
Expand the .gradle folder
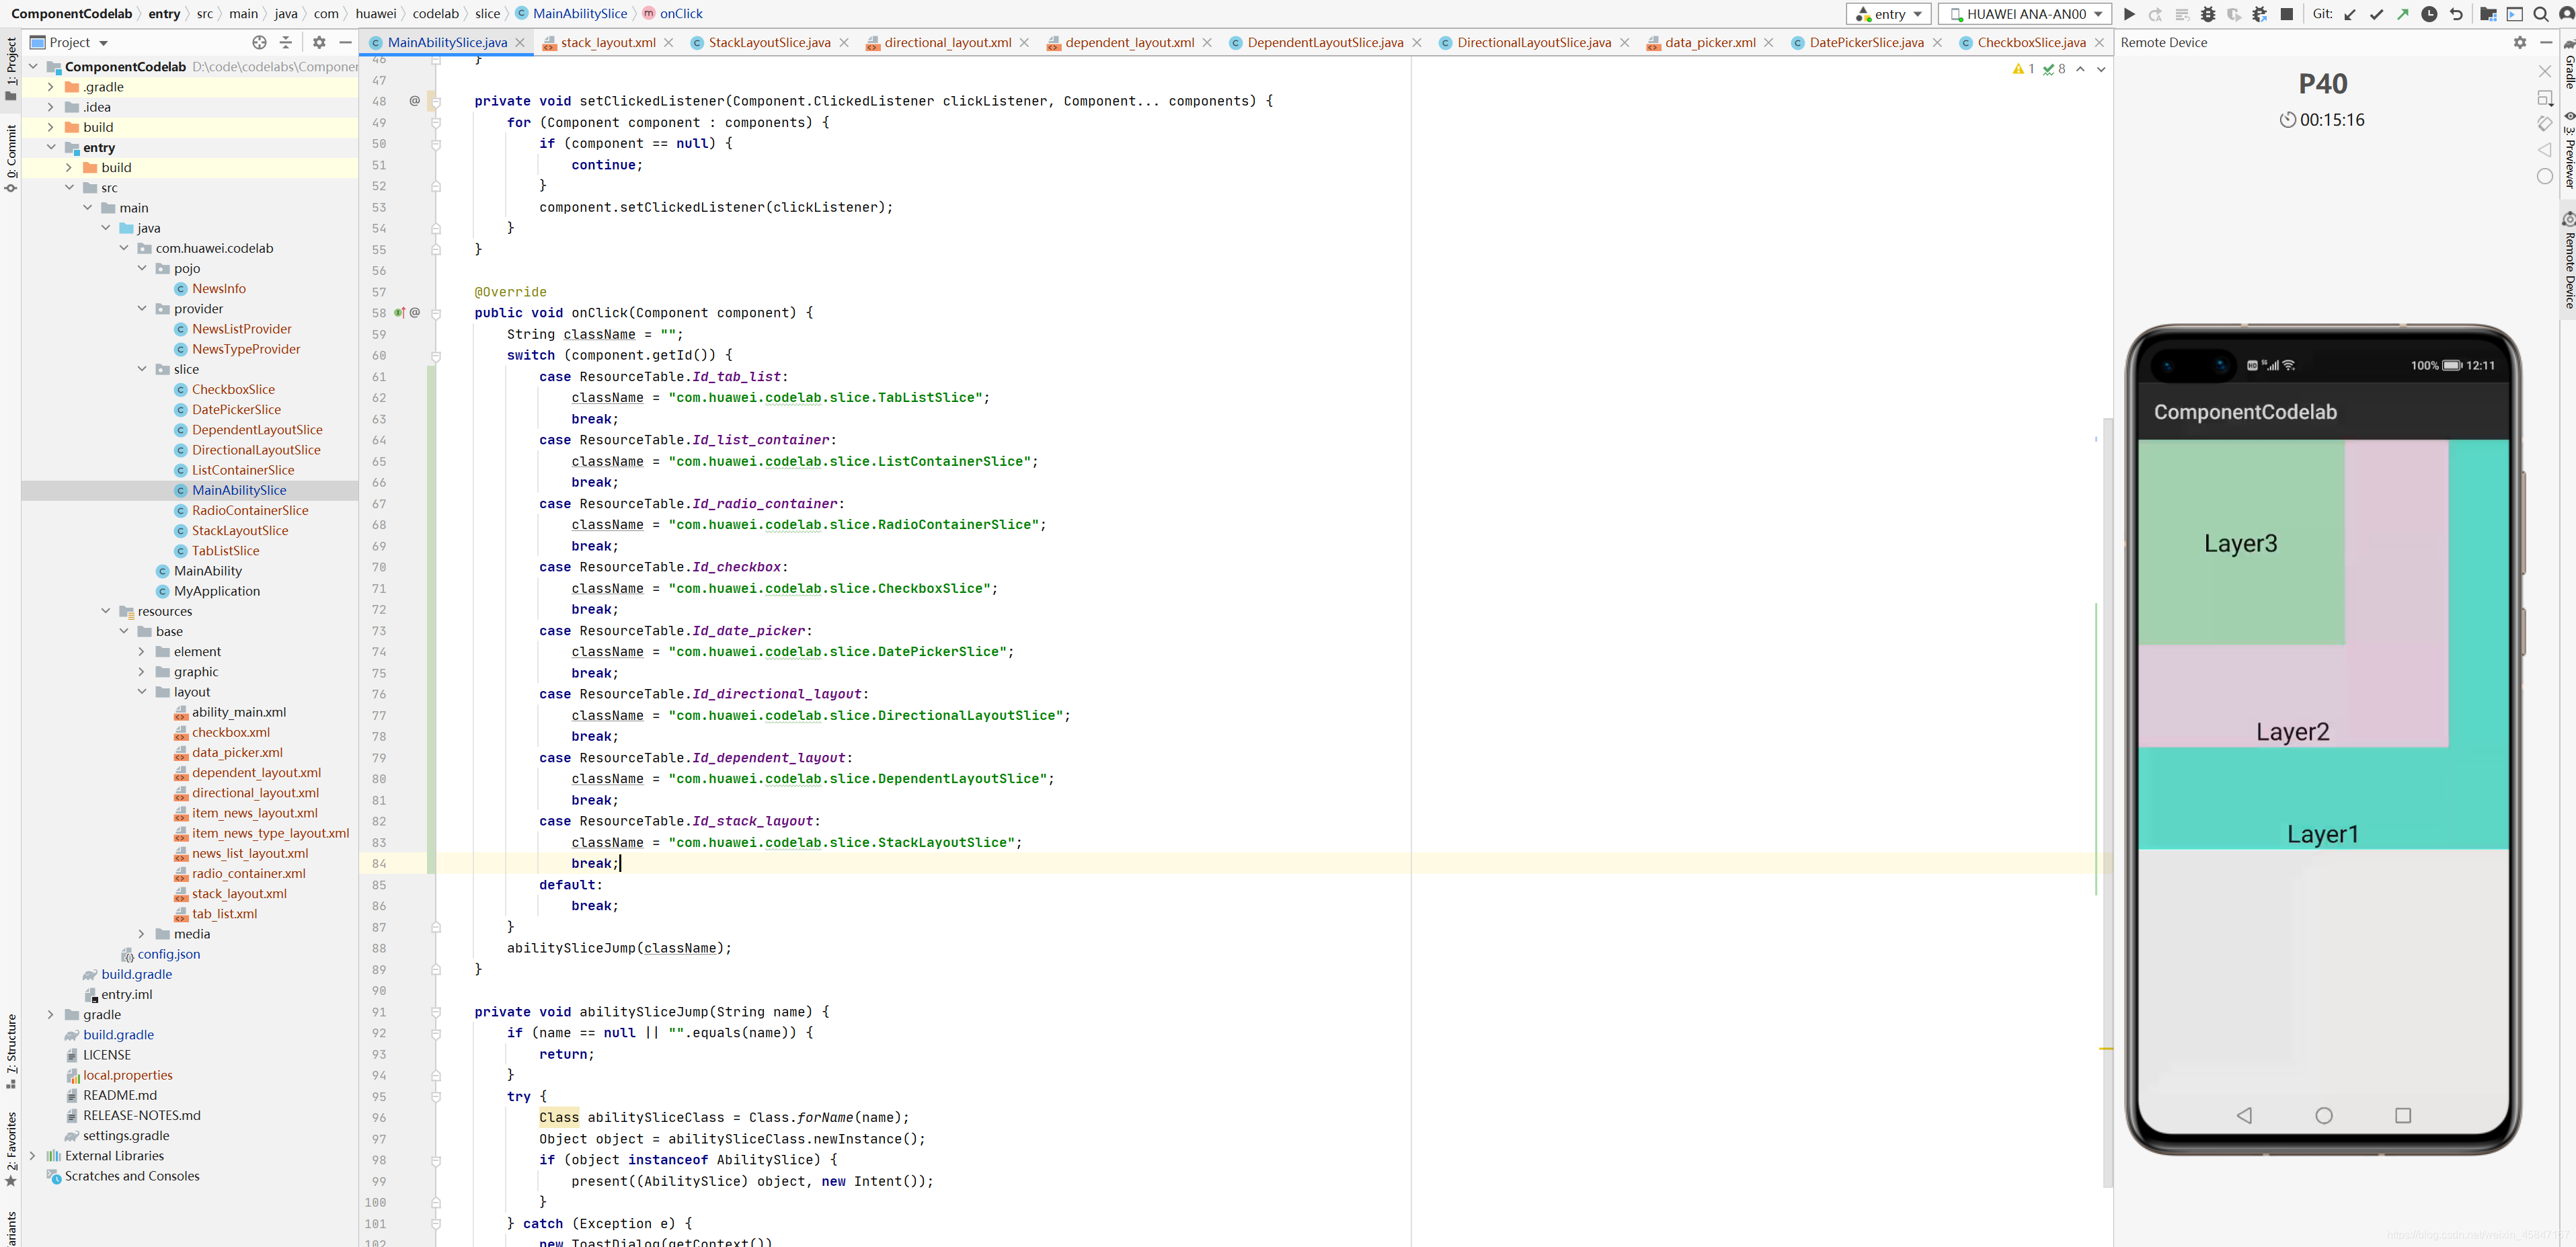(50, 87)
